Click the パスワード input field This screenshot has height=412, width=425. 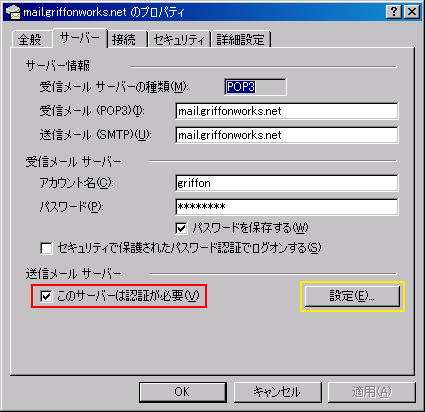coord(287,207)
